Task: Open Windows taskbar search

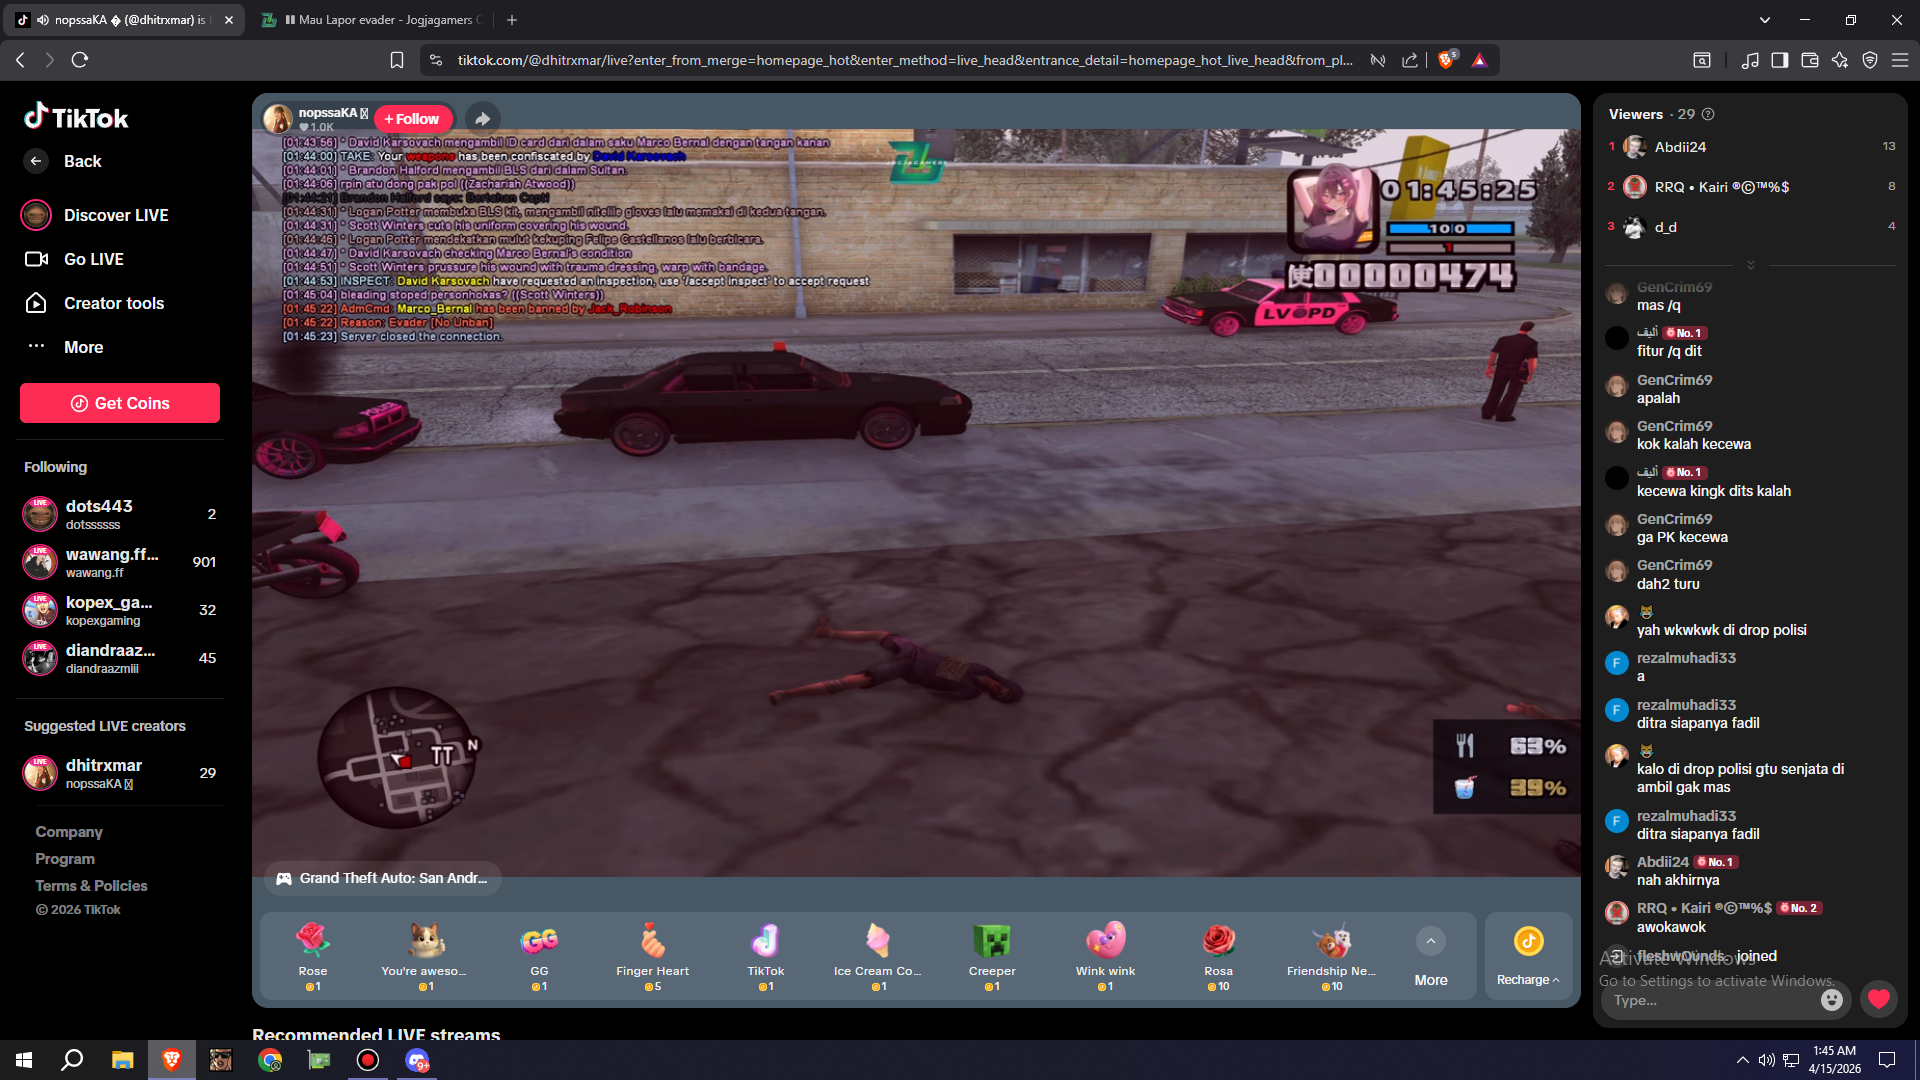Action: [72, 1060]
